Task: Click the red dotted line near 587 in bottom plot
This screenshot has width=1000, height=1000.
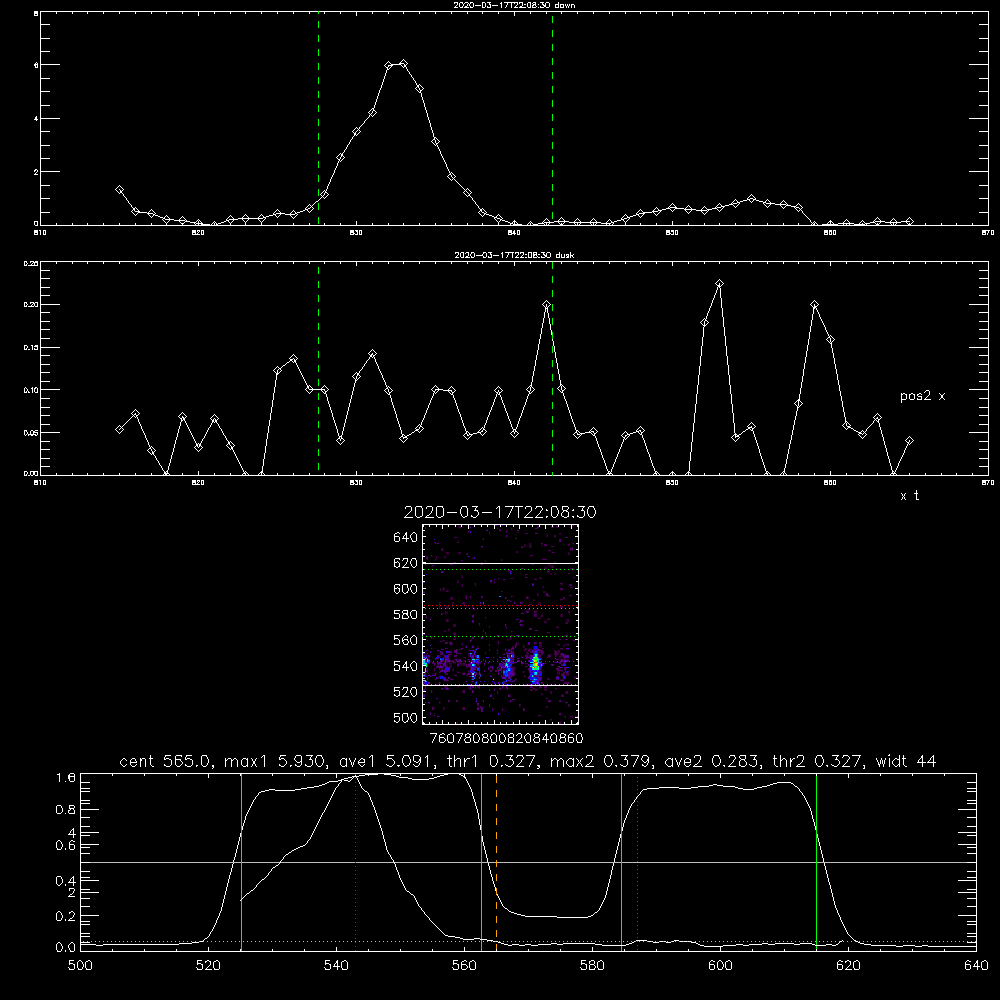Action: click(637, 861)
